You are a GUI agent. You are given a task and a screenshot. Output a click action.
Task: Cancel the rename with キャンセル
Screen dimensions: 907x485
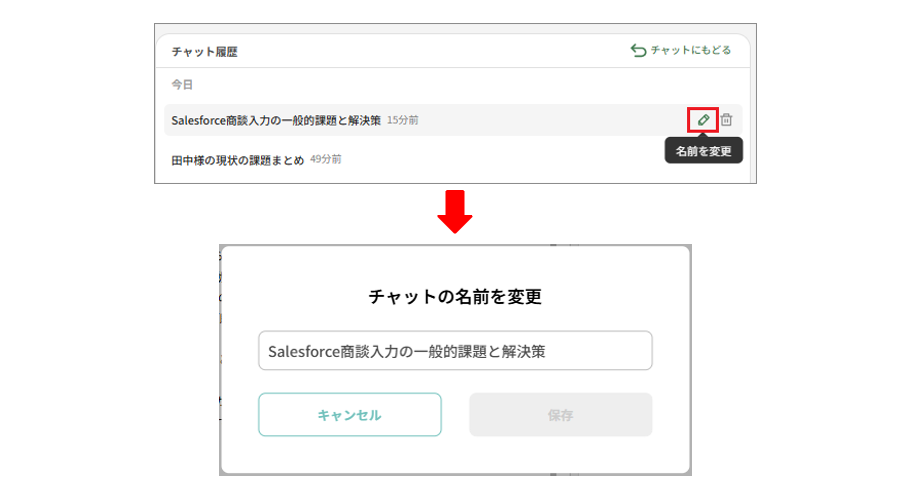click(x=350, y=414)
